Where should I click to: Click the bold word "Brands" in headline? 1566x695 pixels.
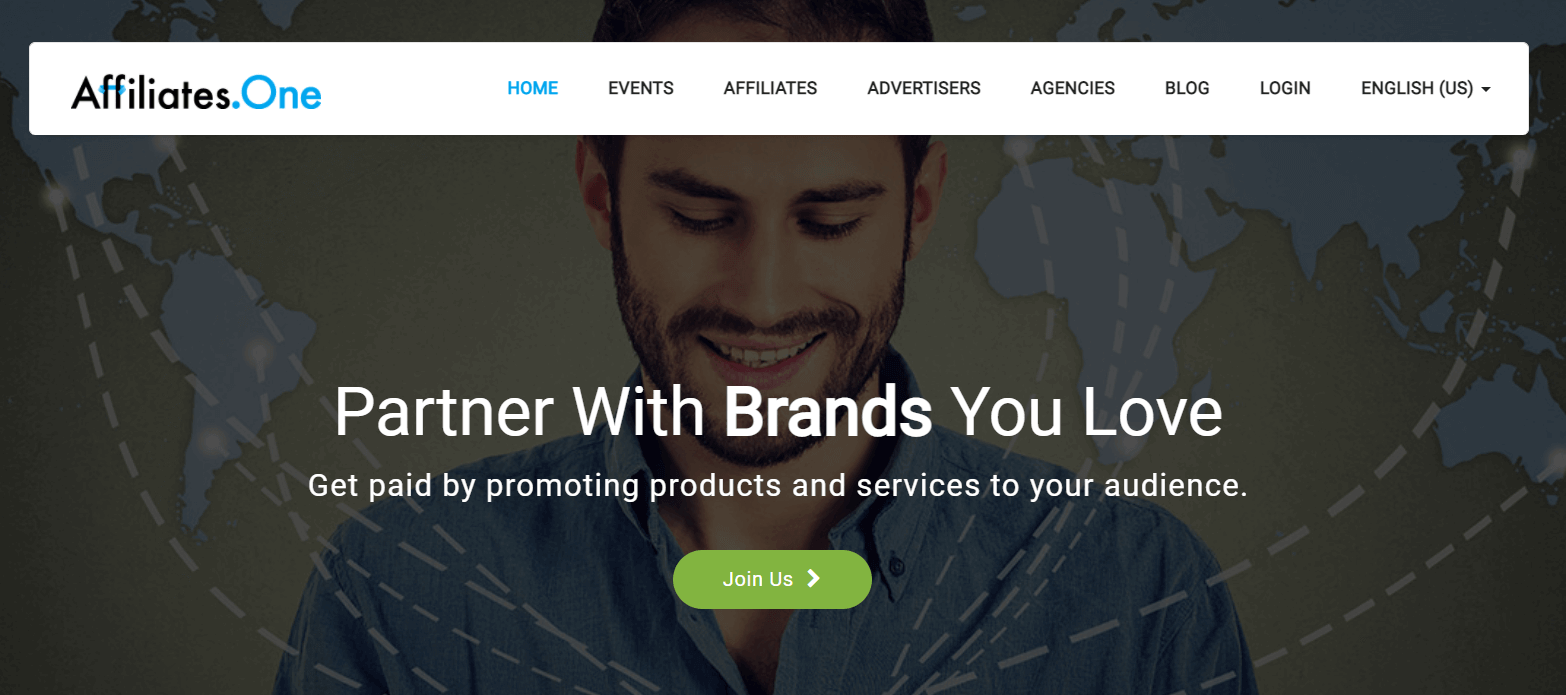(828, 412)
